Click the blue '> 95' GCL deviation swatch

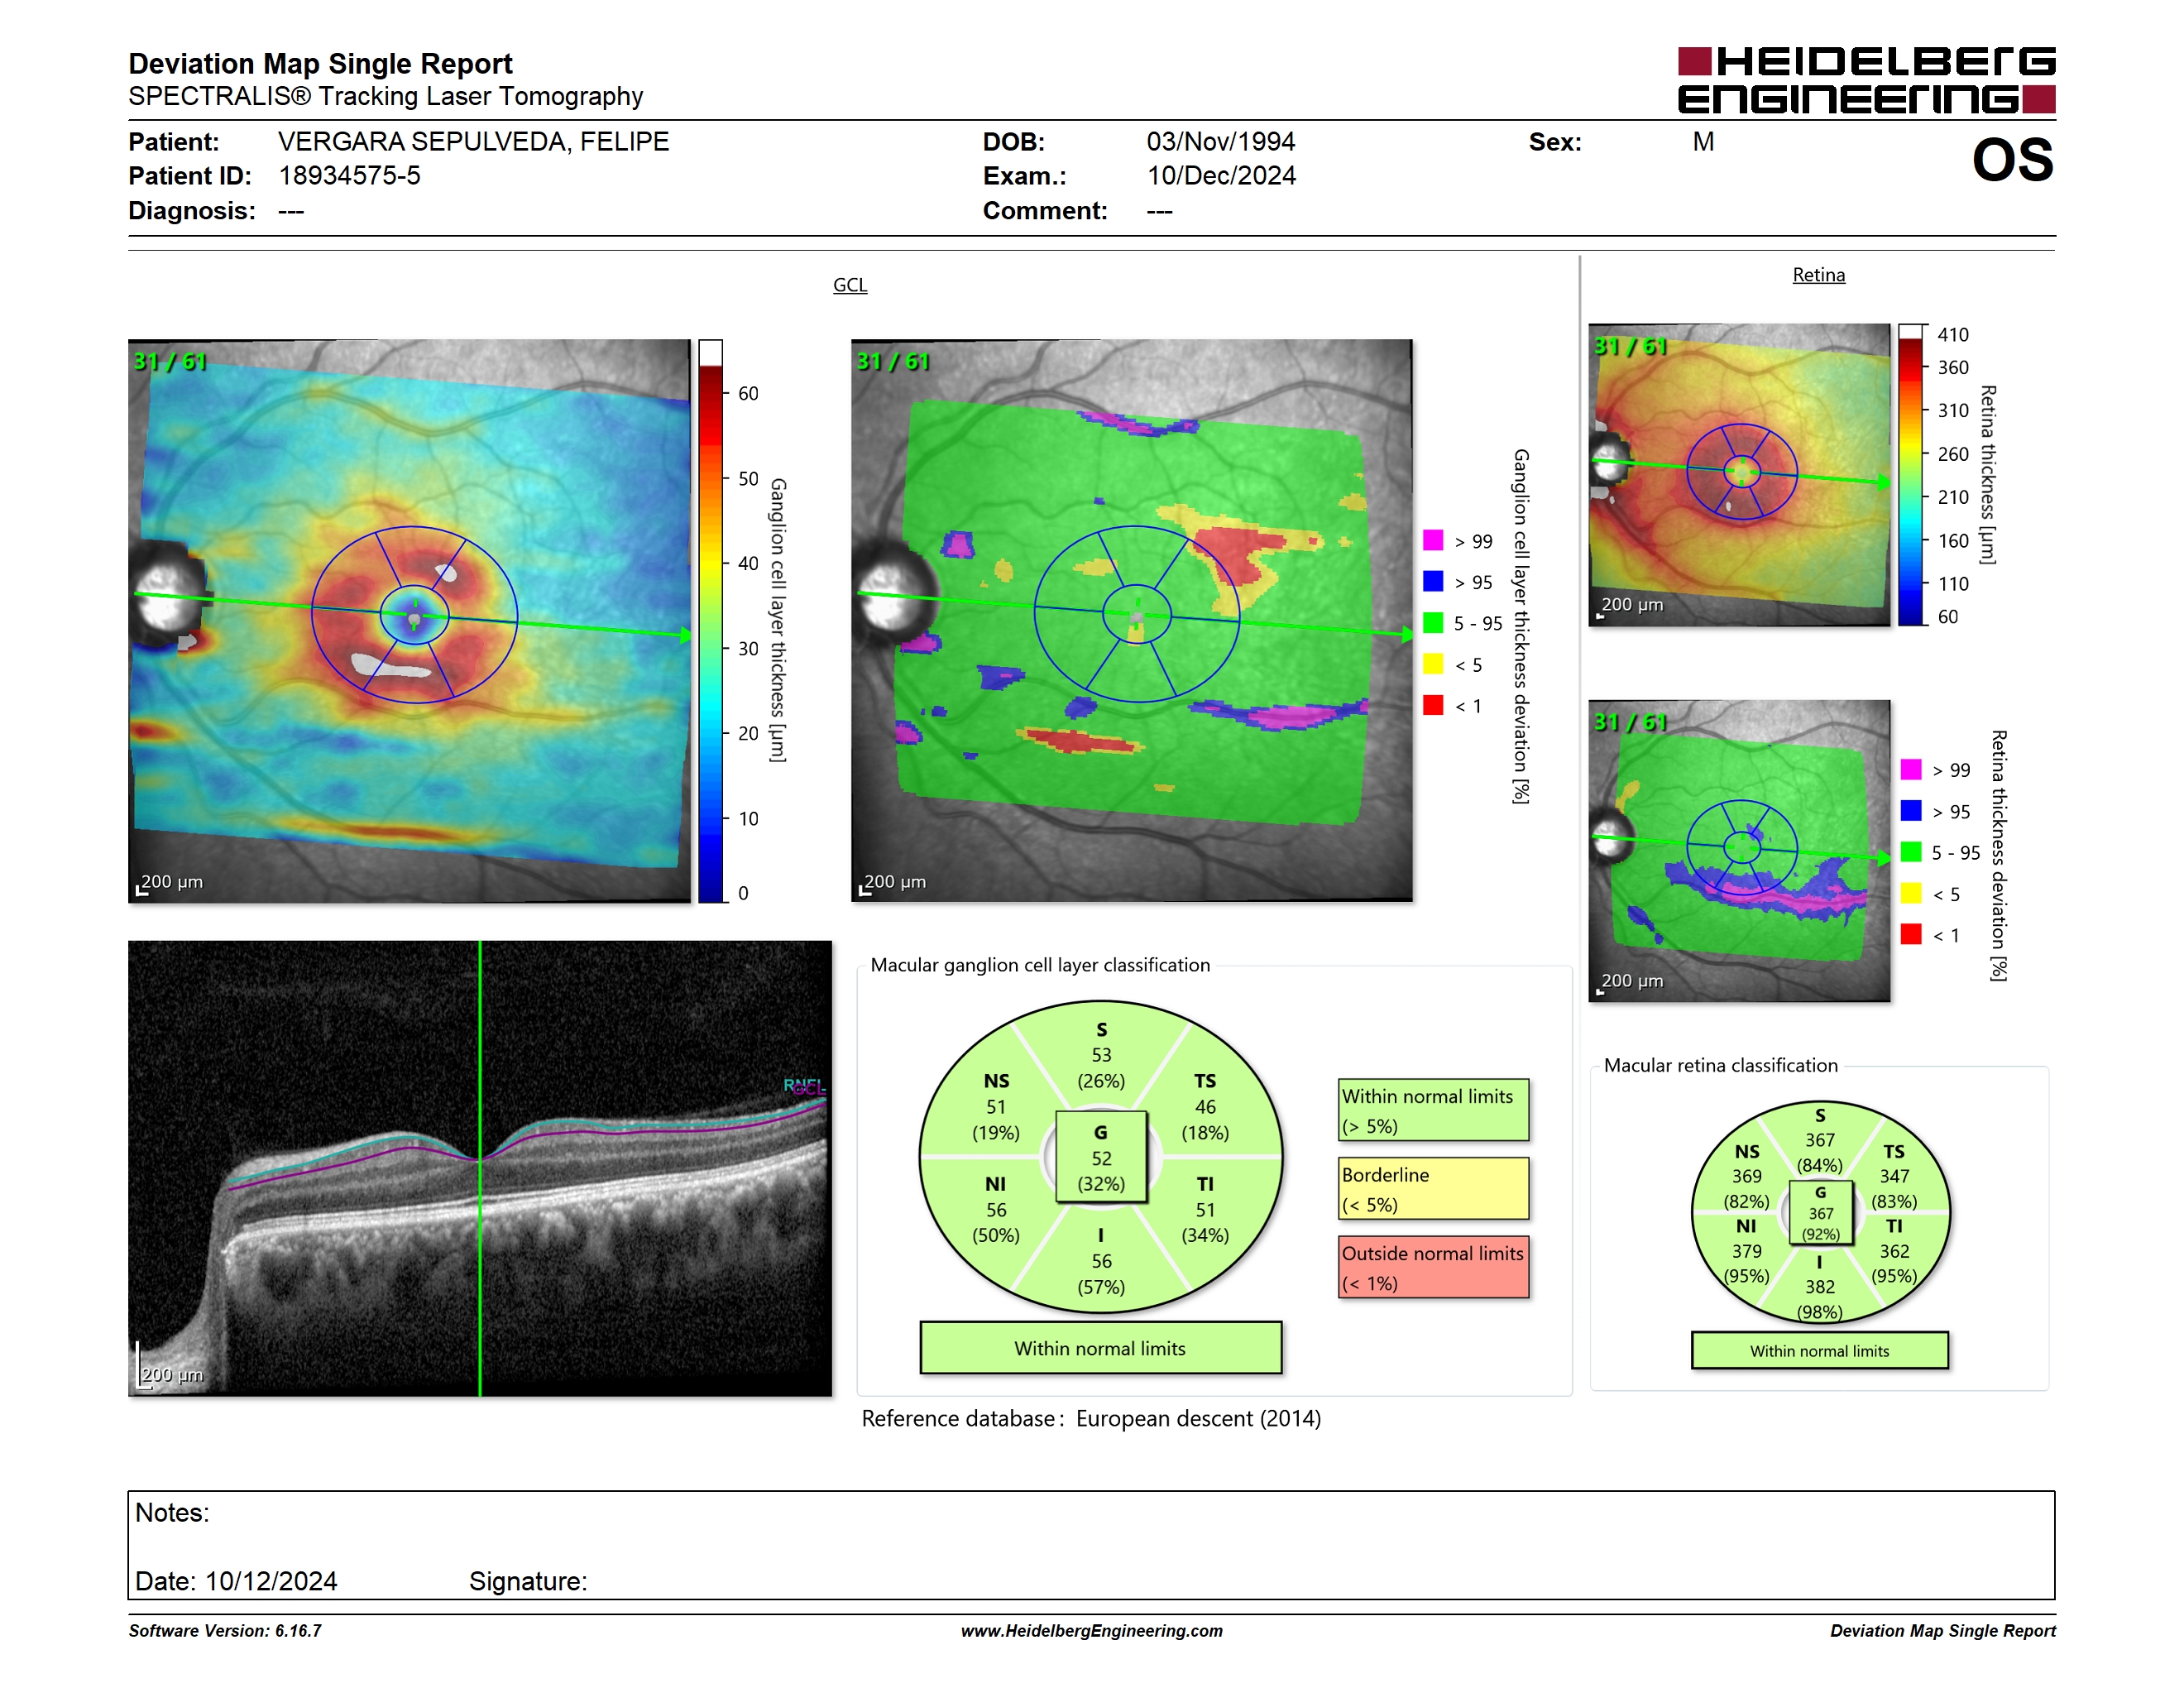point(1433,582)
